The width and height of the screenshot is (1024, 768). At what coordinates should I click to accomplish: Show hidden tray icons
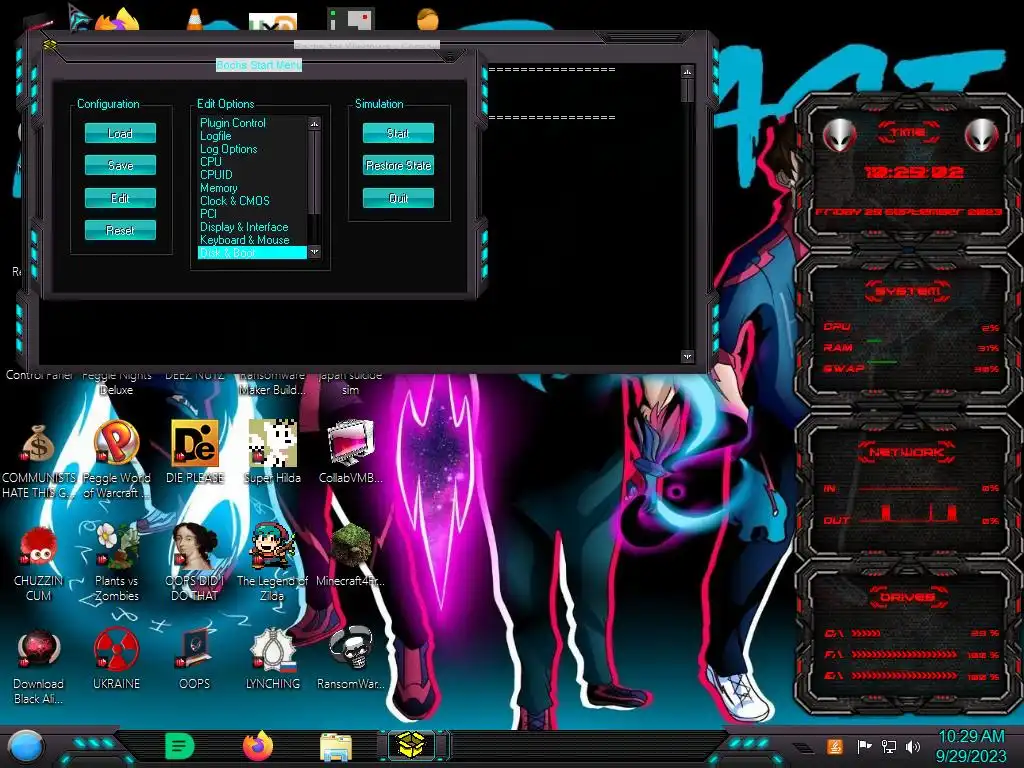click(x=803, y=747)
